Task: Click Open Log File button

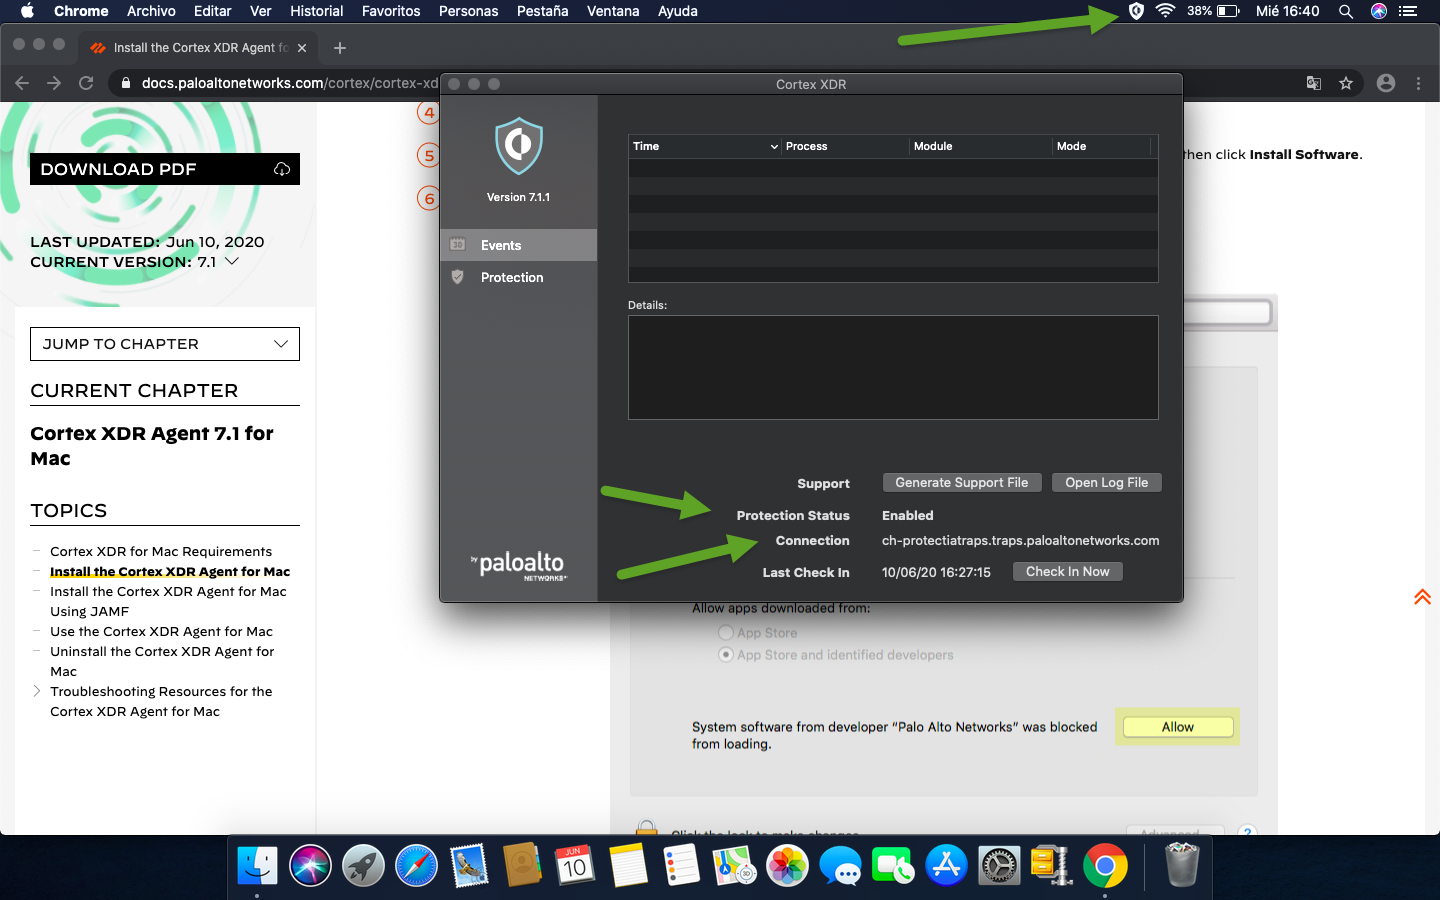Action: [1106, 482]
